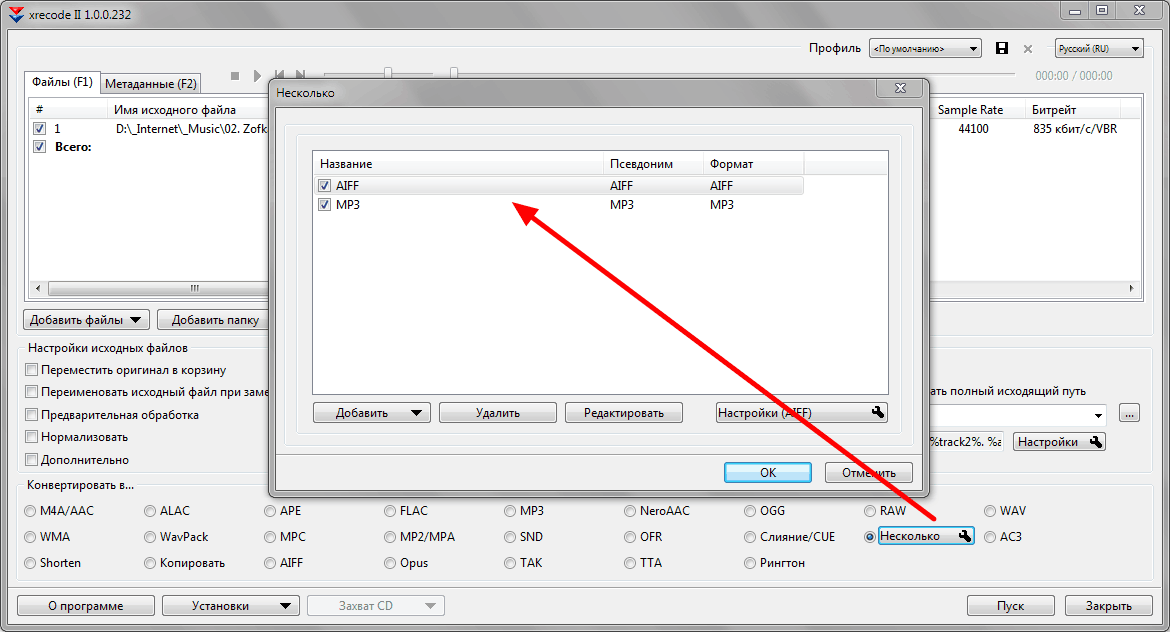Image resolution: width=1170 pixels, height=632 pixels.
Task: Open the Профиль dropdown list
Action: (924, 48)
